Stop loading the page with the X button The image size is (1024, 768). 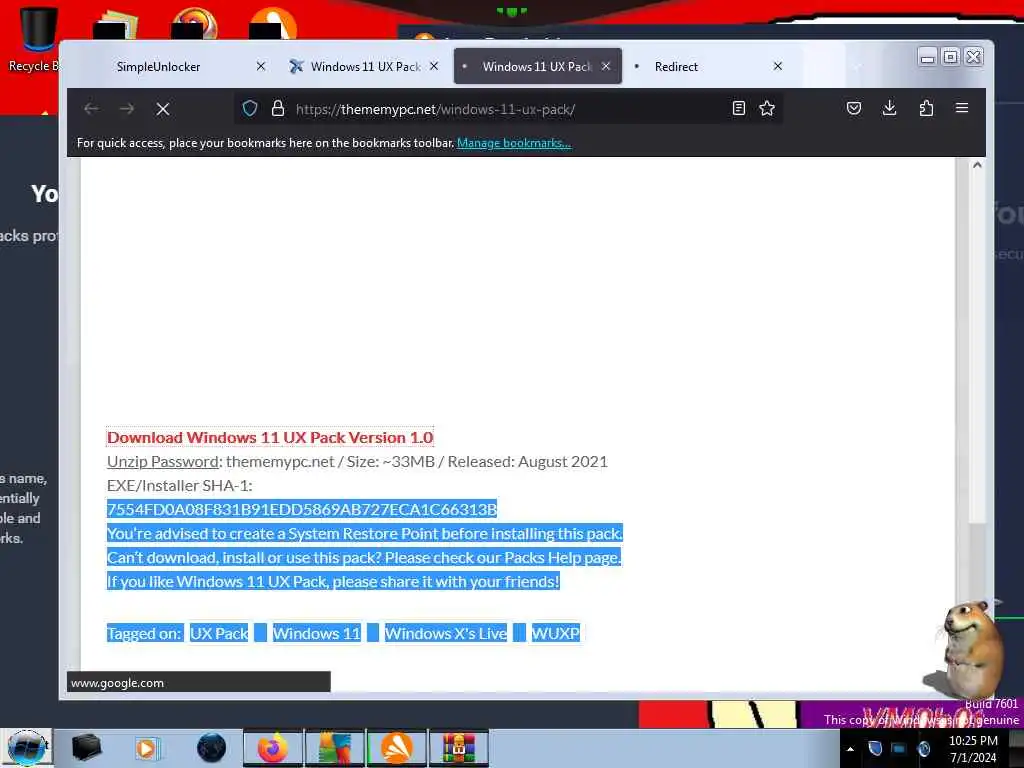163,109
